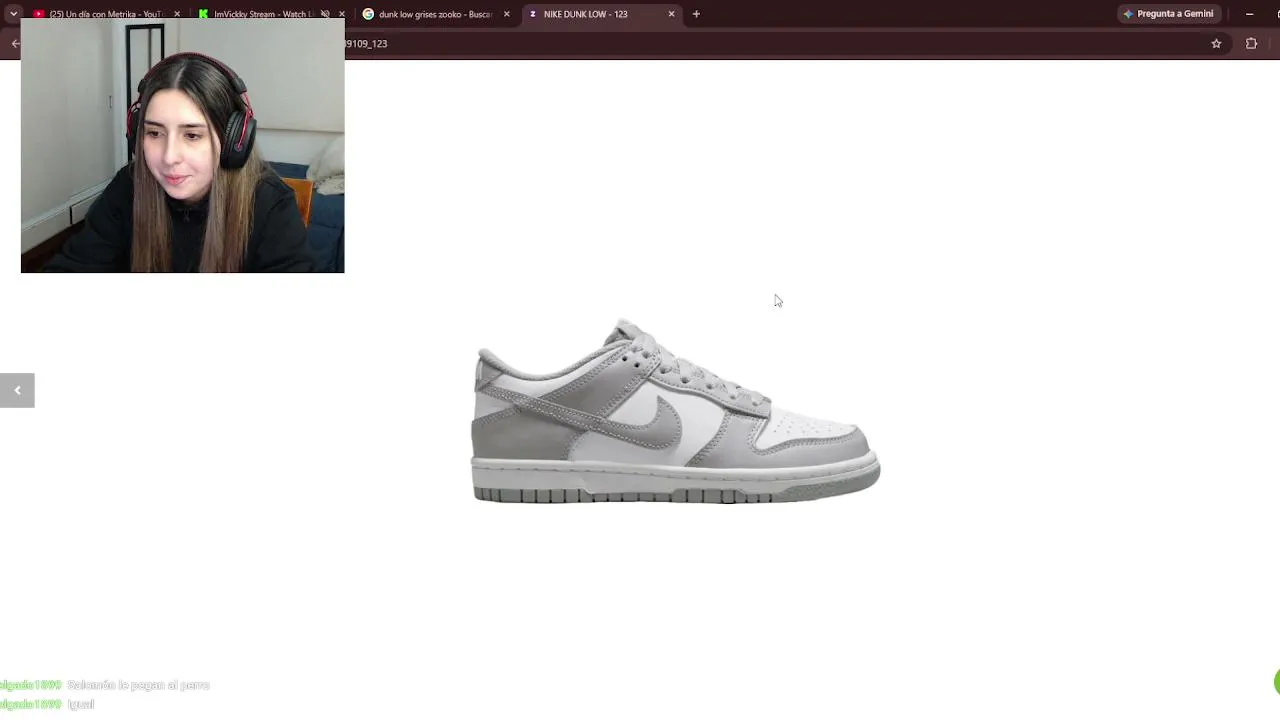Unmute the ImVickky Stream tab audio icon

click(325, 14)
